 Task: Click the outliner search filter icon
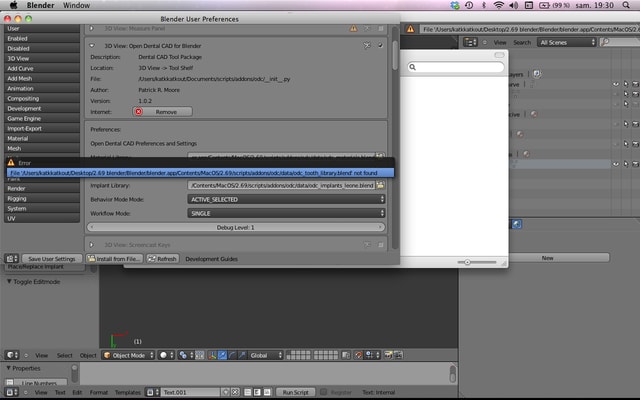(606, 42)
